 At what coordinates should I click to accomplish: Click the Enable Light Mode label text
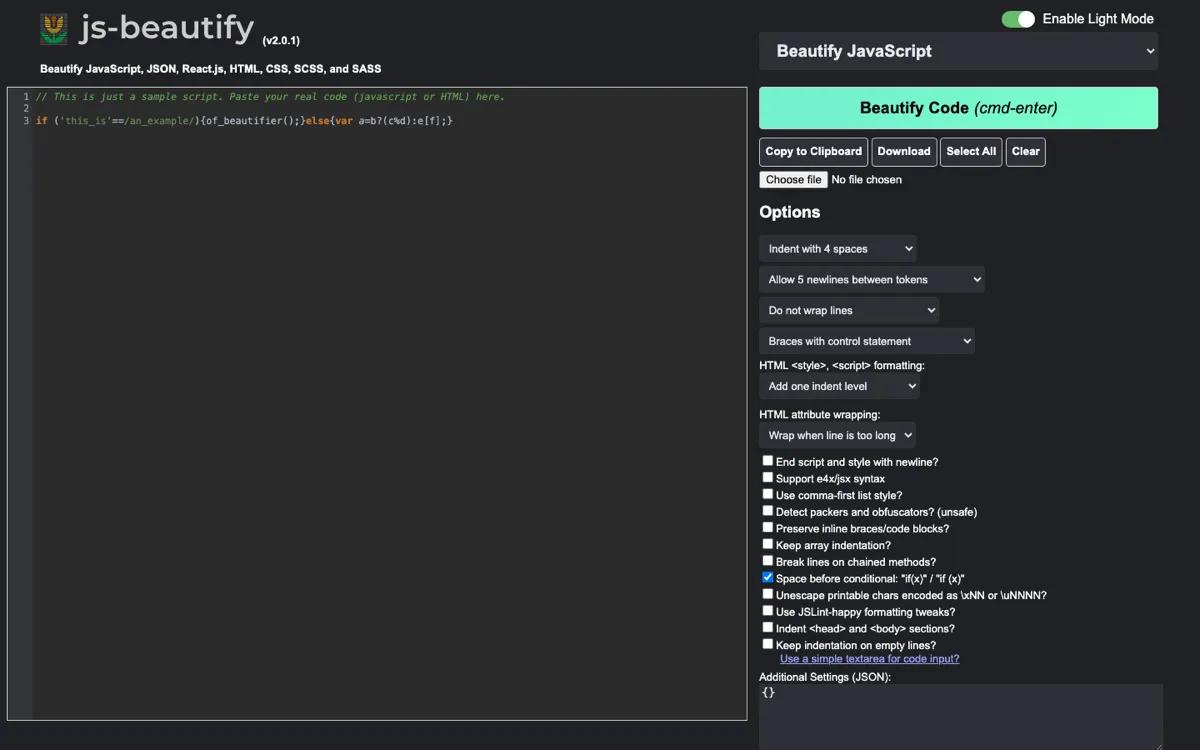coord(1098,19)
